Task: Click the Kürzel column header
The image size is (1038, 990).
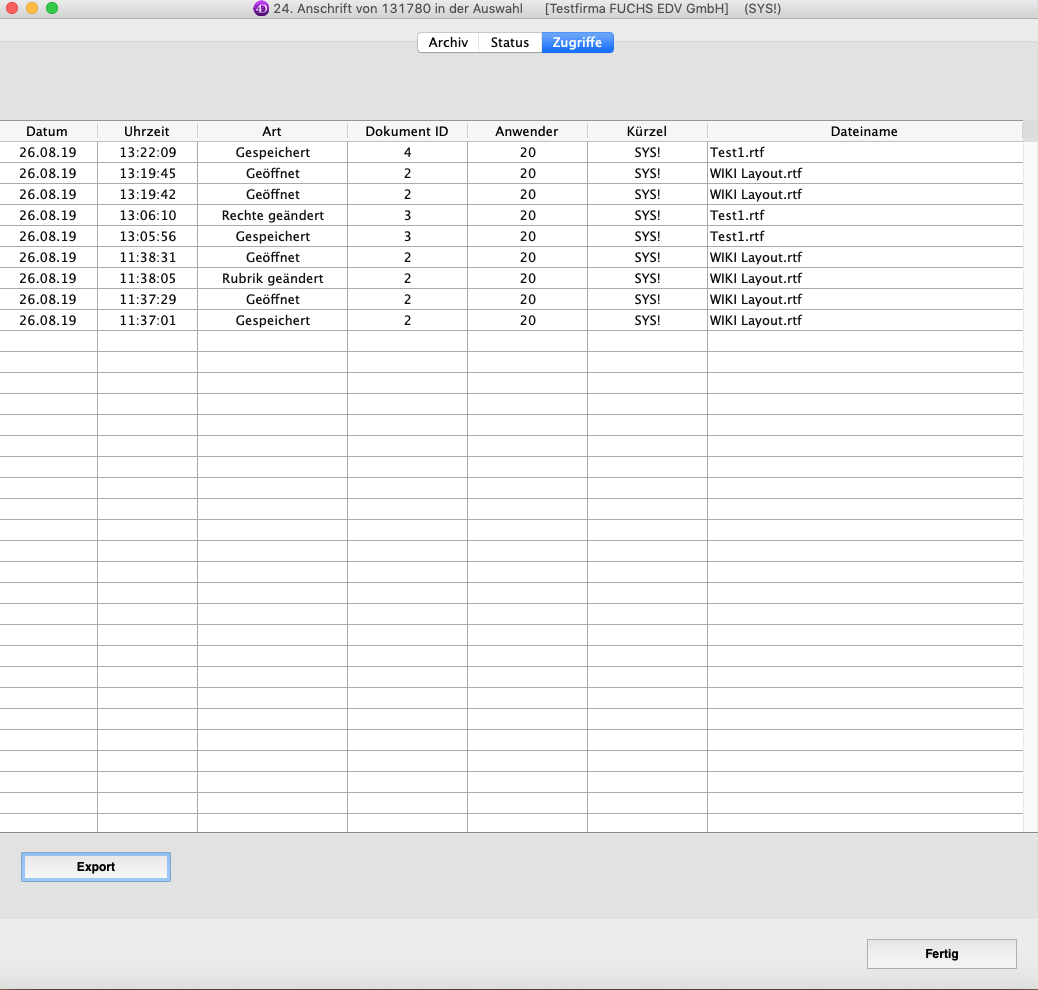Action: (x=647, y=132)
